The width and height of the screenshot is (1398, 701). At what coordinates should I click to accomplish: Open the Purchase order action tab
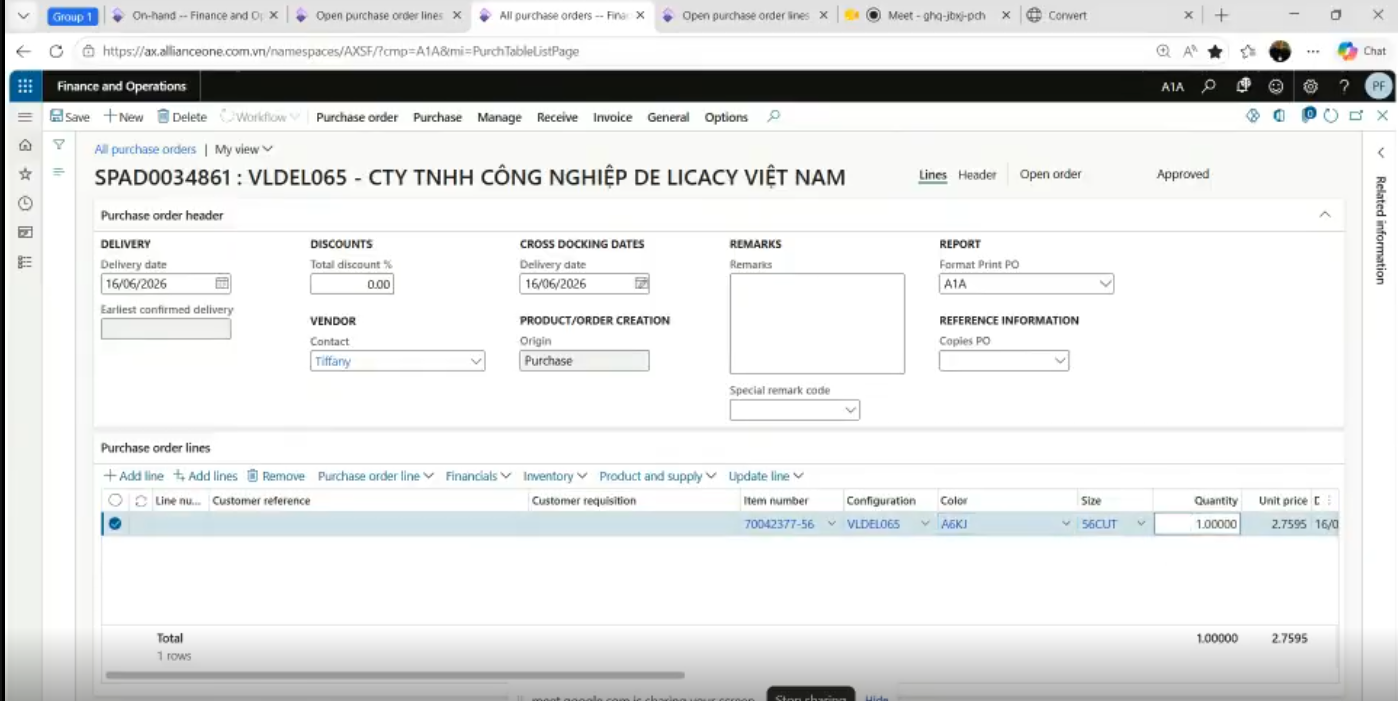coord(357,117)
